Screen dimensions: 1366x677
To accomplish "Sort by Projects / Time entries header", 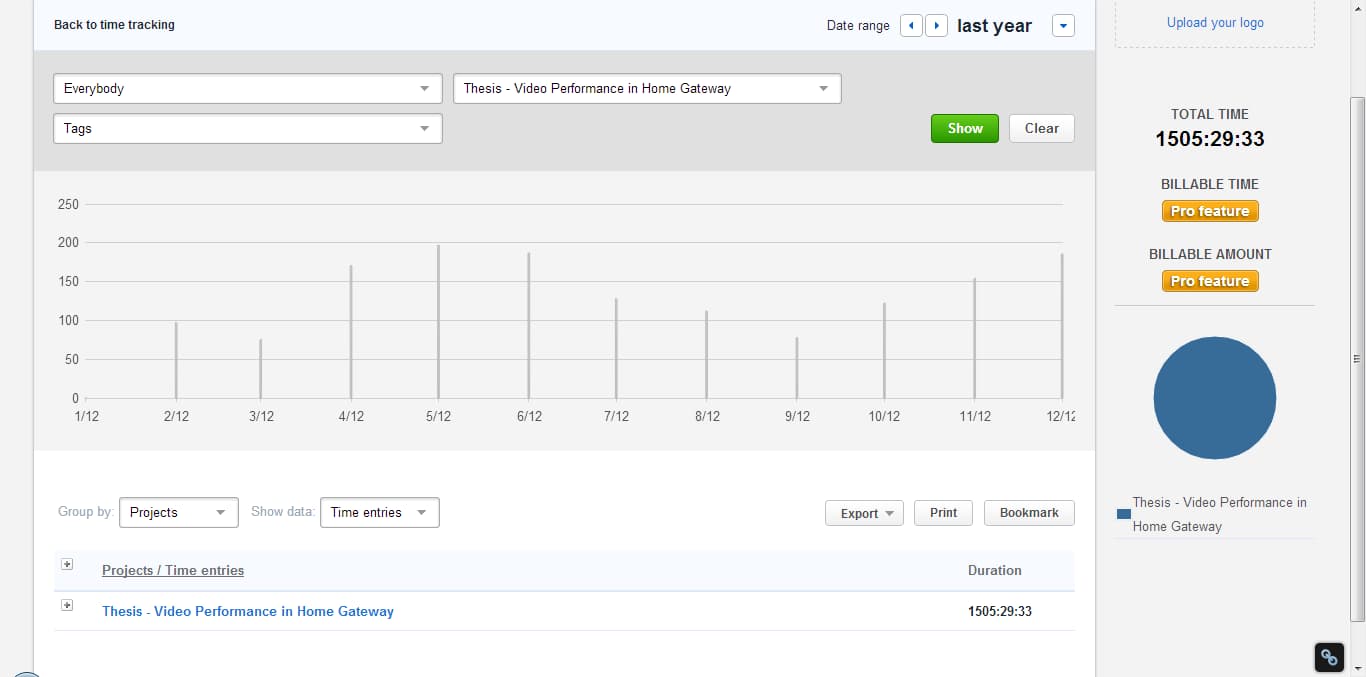I will tap(173, 570).
